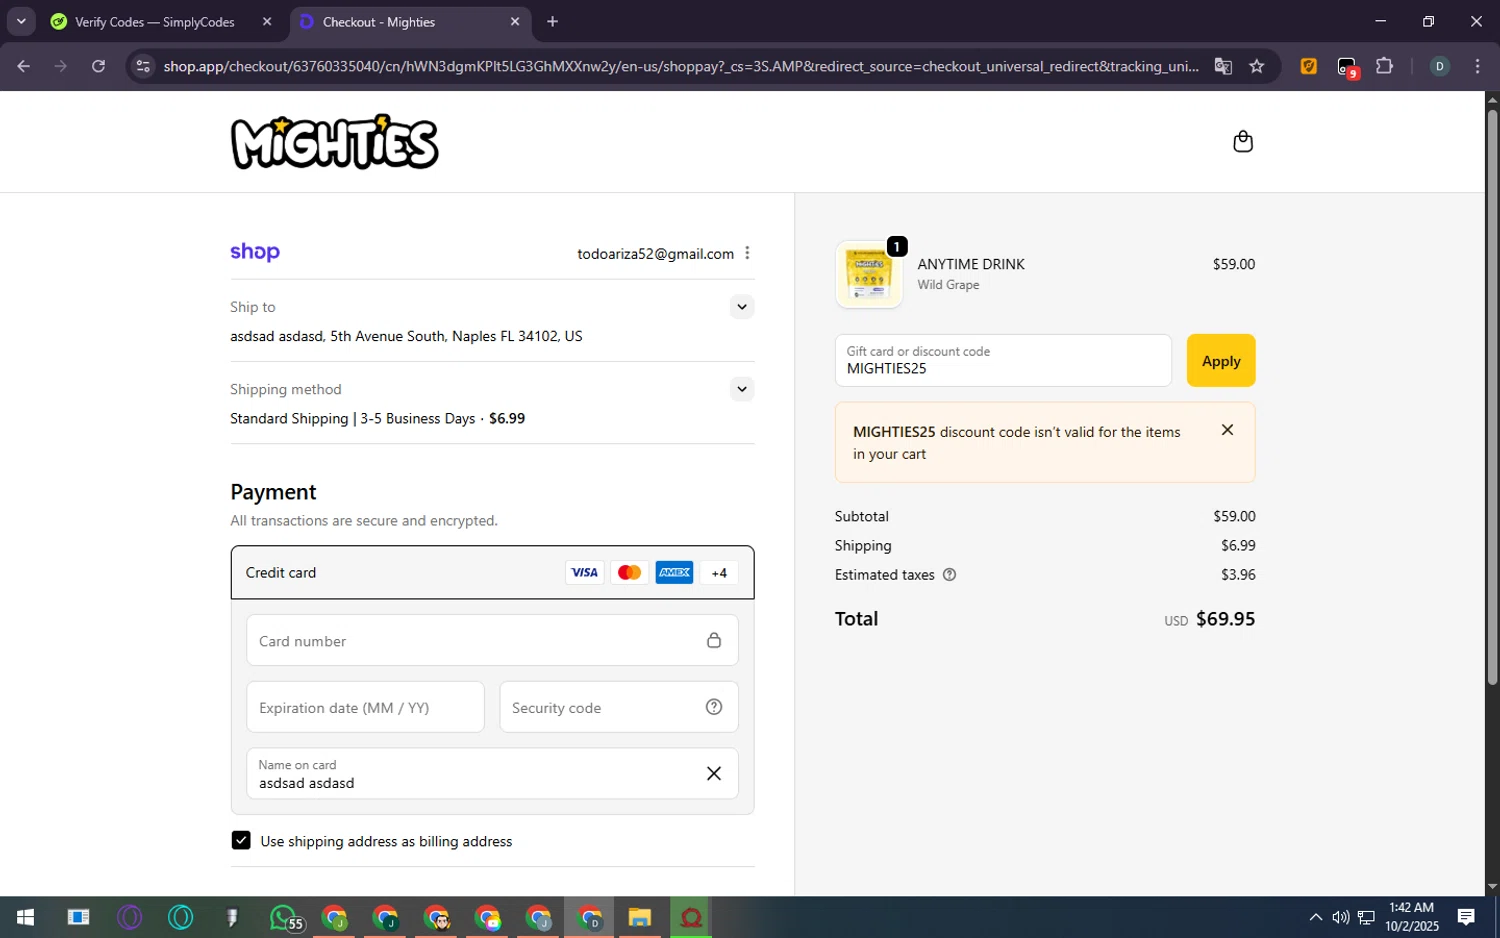Click the Shop logo

pos(255,252)
